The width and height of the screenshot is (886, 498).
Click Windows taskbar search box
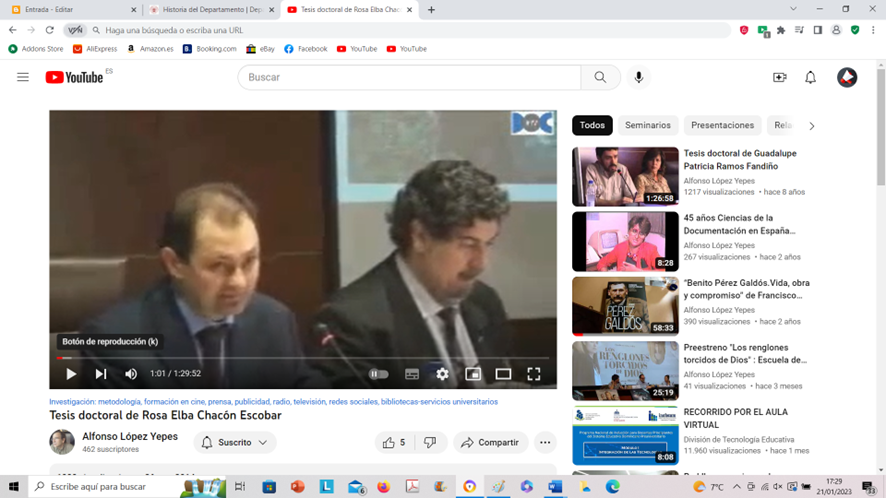click(127, 487)
